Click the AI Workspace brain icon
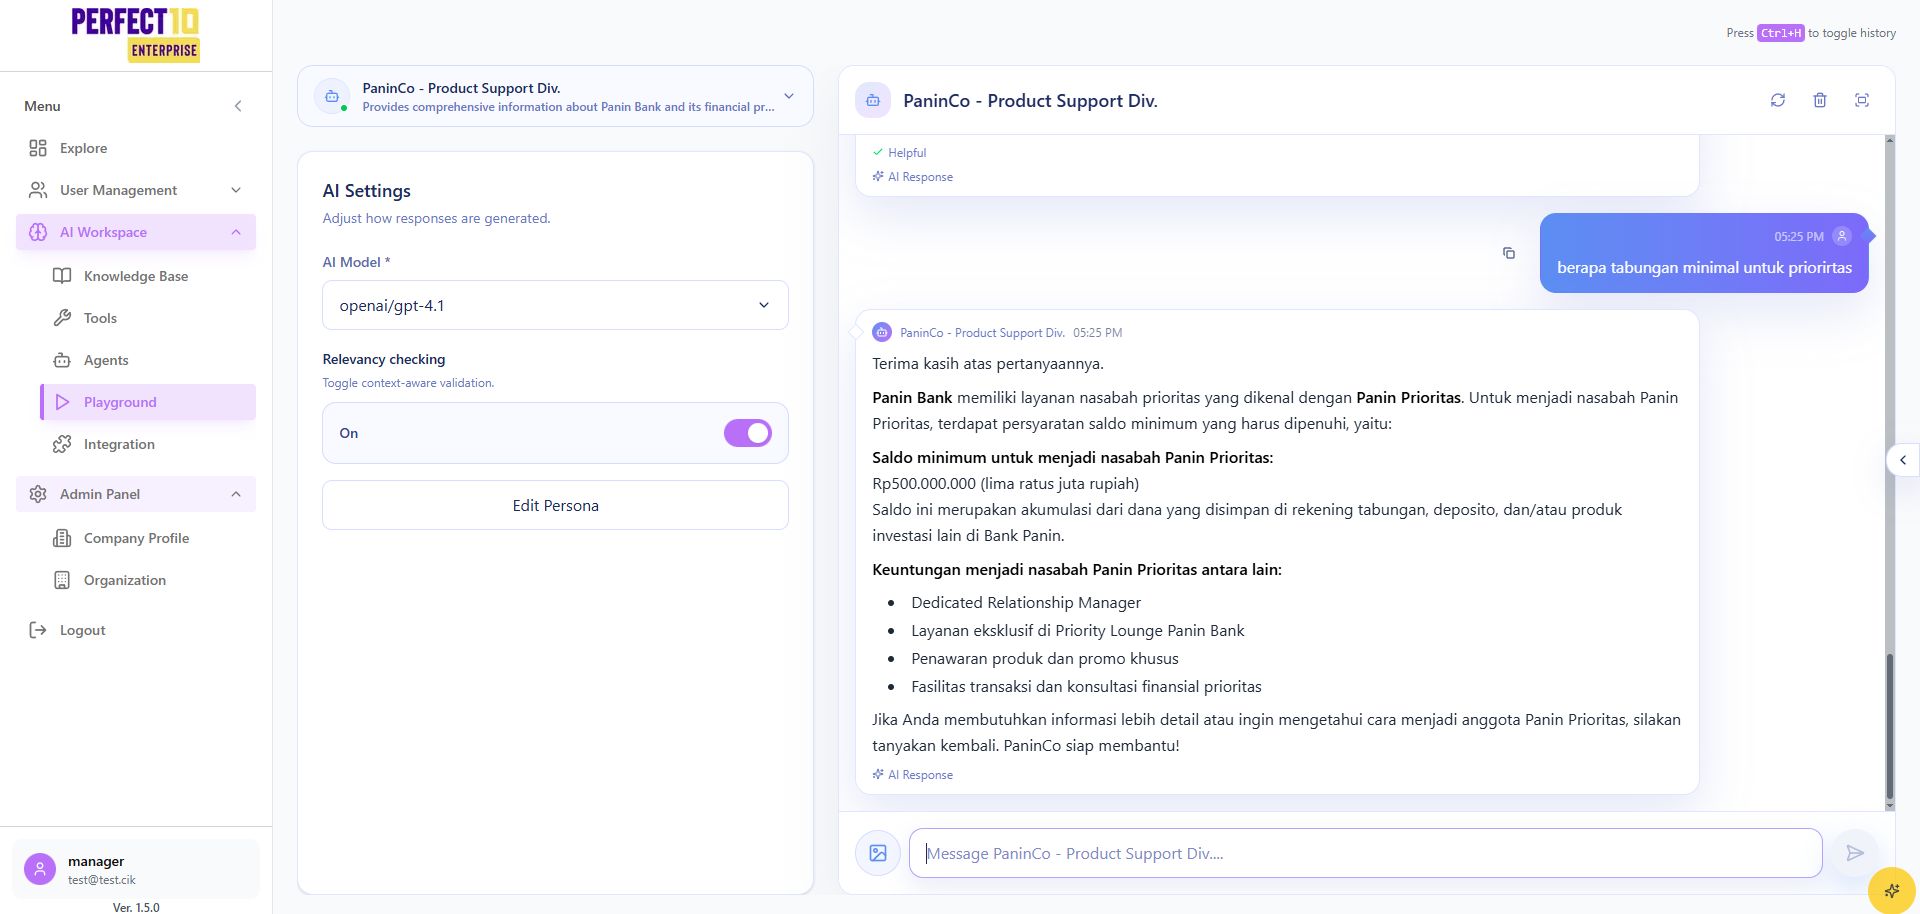Screen dimensions: 1920x914 38,232
